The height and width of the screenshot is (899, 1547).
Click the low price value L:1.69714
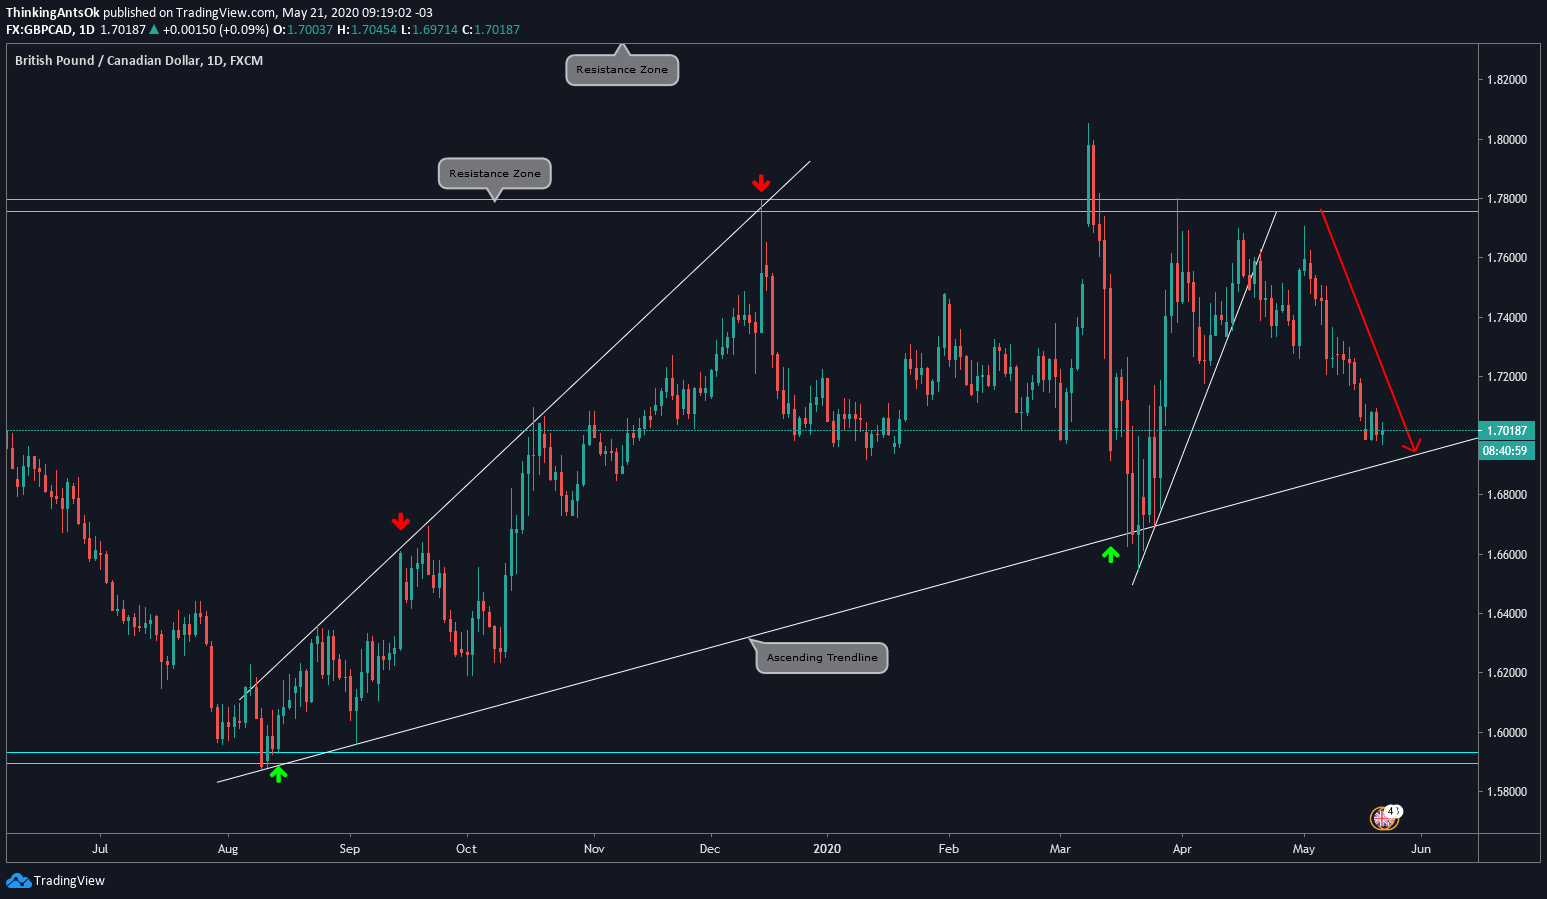429,30
